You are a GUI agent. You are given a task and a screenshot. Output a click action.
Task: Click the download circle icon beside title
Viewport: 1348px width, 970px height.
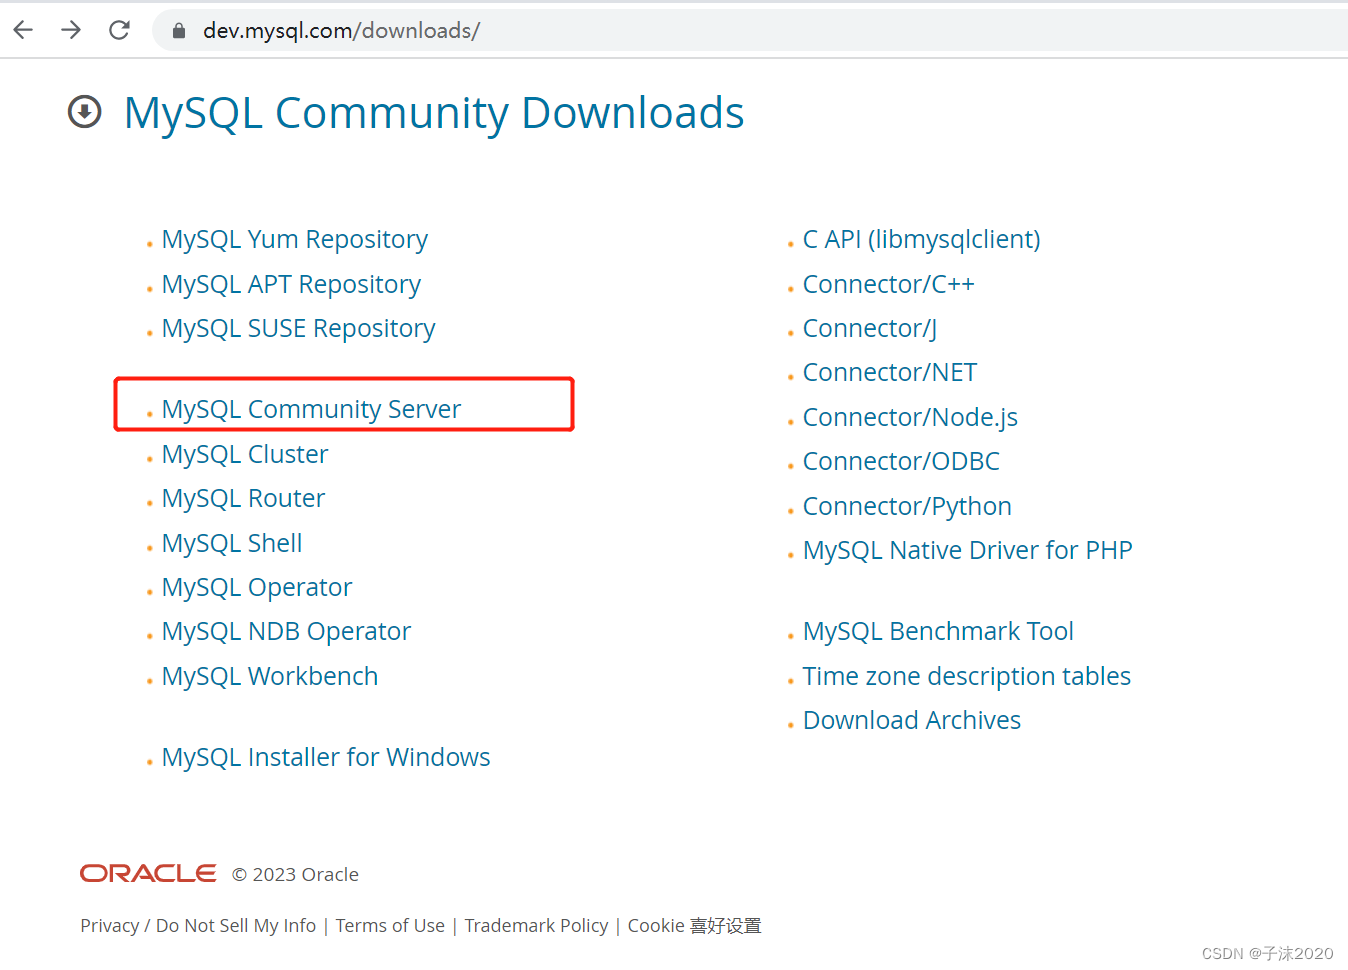tap(85, 112)
